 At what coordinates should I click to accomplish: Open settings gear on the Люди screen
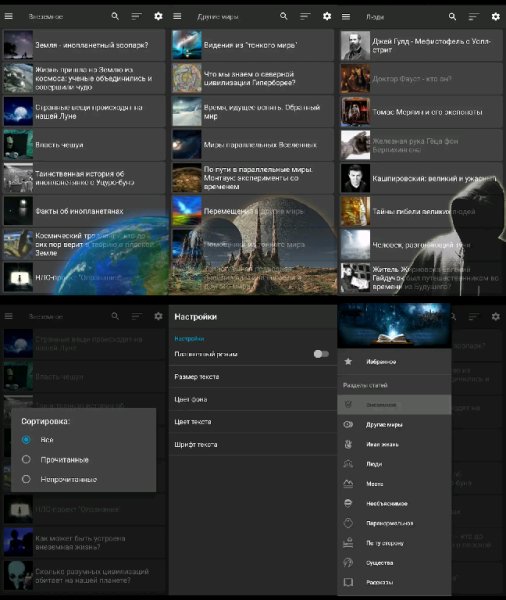(x=495, y=16)
